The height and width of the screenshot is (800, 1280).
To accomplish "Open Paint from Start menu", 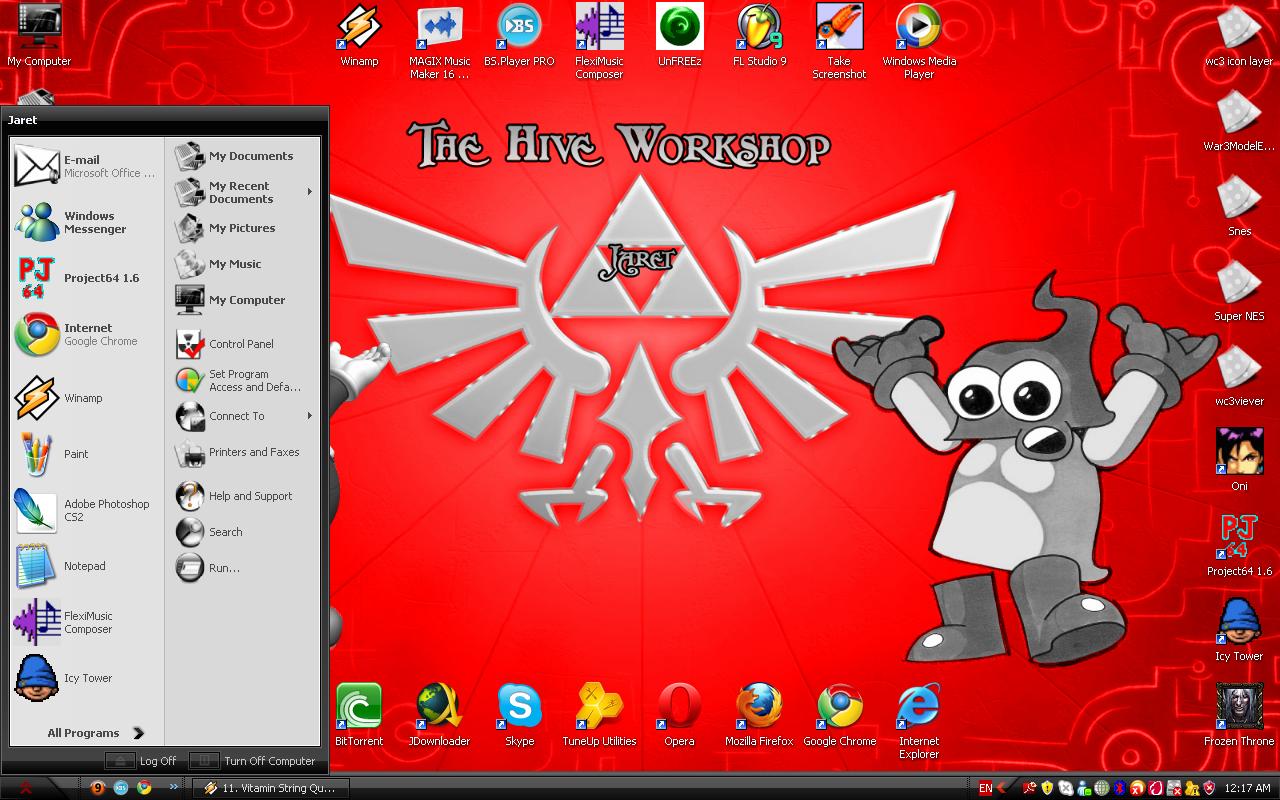I will point(86,454).
